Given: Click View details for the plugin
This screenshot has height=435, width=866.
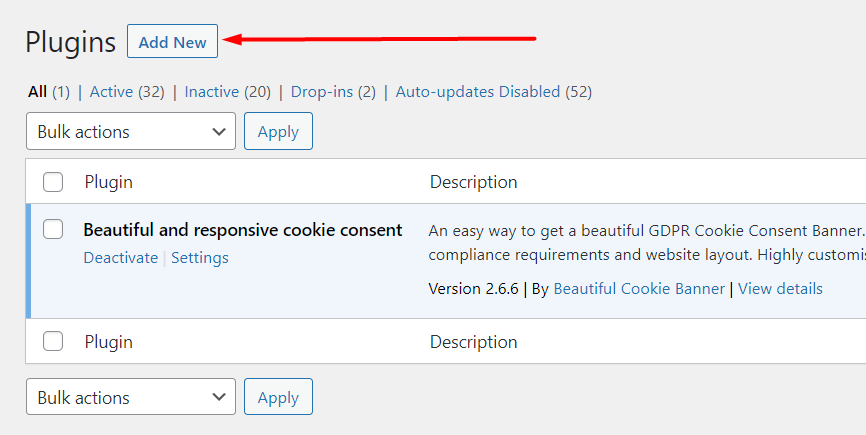Looking at the screenshot, I should (x=780, y=289).
